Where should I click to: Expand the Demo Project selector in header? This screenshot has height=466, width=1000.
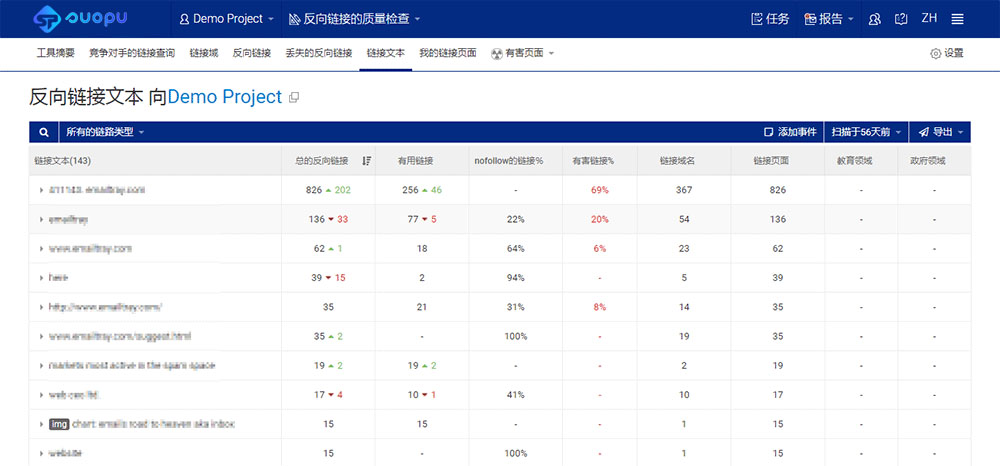pyautogui.click(x=226, y=19)
